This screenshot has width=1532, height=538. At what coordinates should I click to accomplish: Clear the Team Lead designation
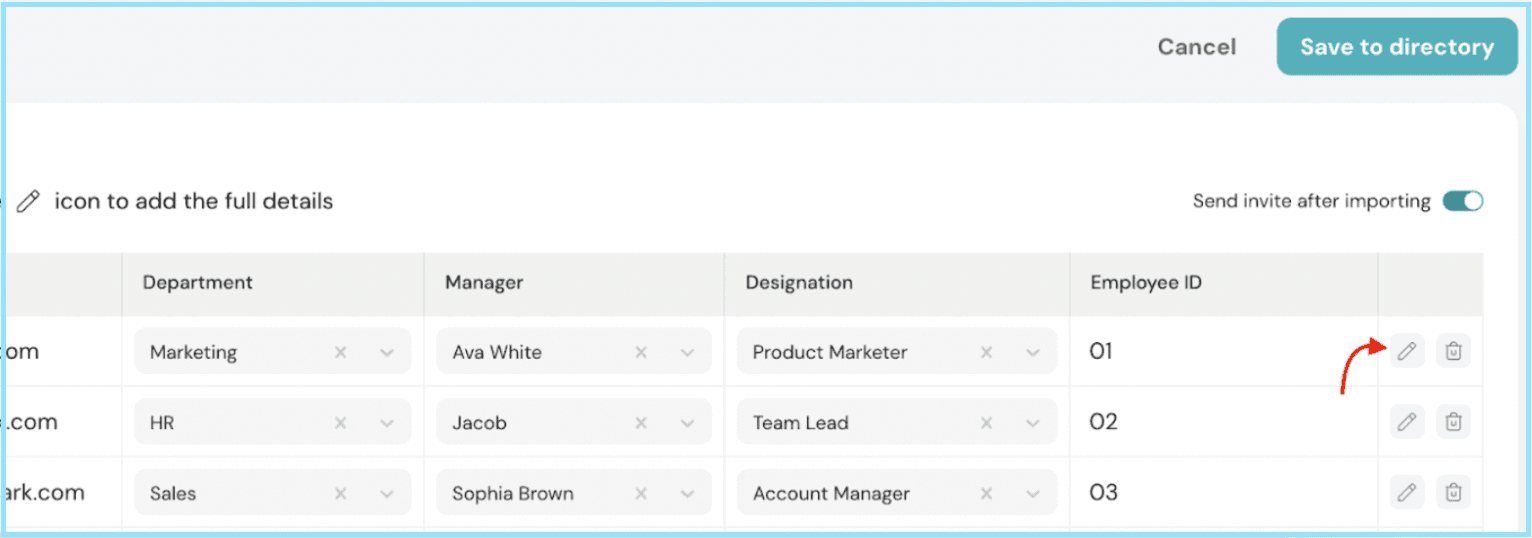(986, 423)
